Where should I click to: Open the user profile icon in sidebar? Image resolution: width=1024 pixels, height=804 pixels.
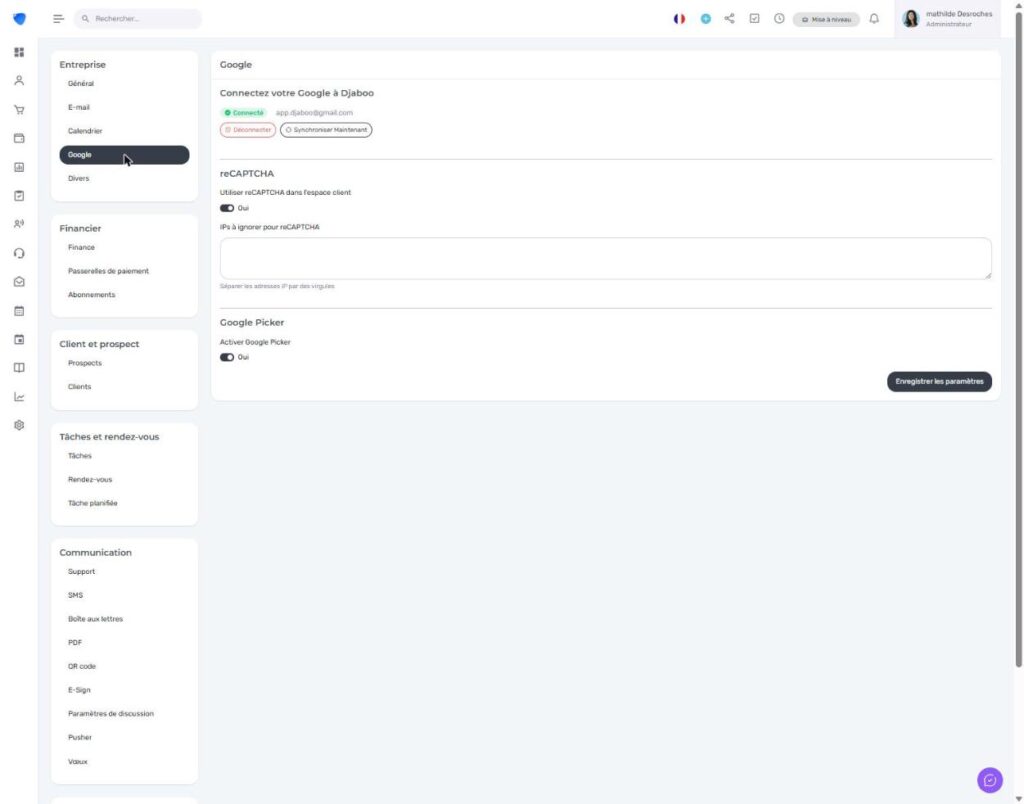19,80
